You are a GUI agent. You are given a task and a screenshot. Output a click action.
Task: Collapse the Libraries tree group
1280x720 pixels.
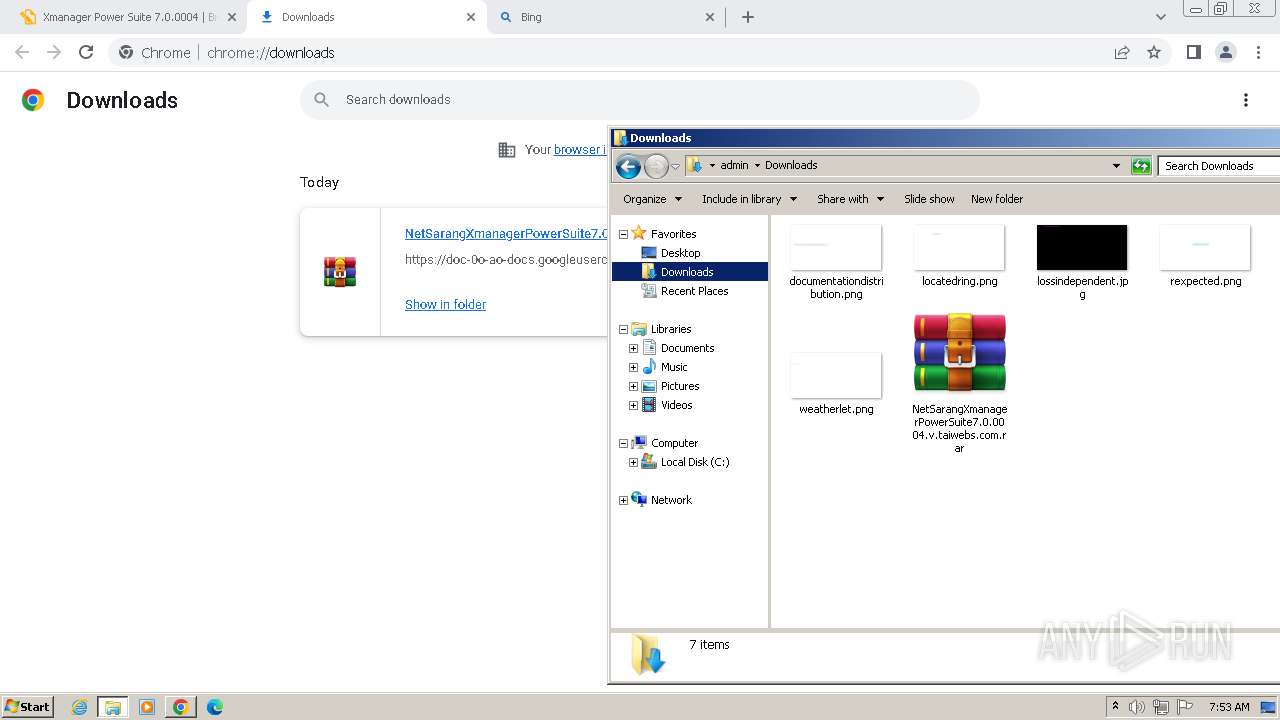click(x=623, y=329)
